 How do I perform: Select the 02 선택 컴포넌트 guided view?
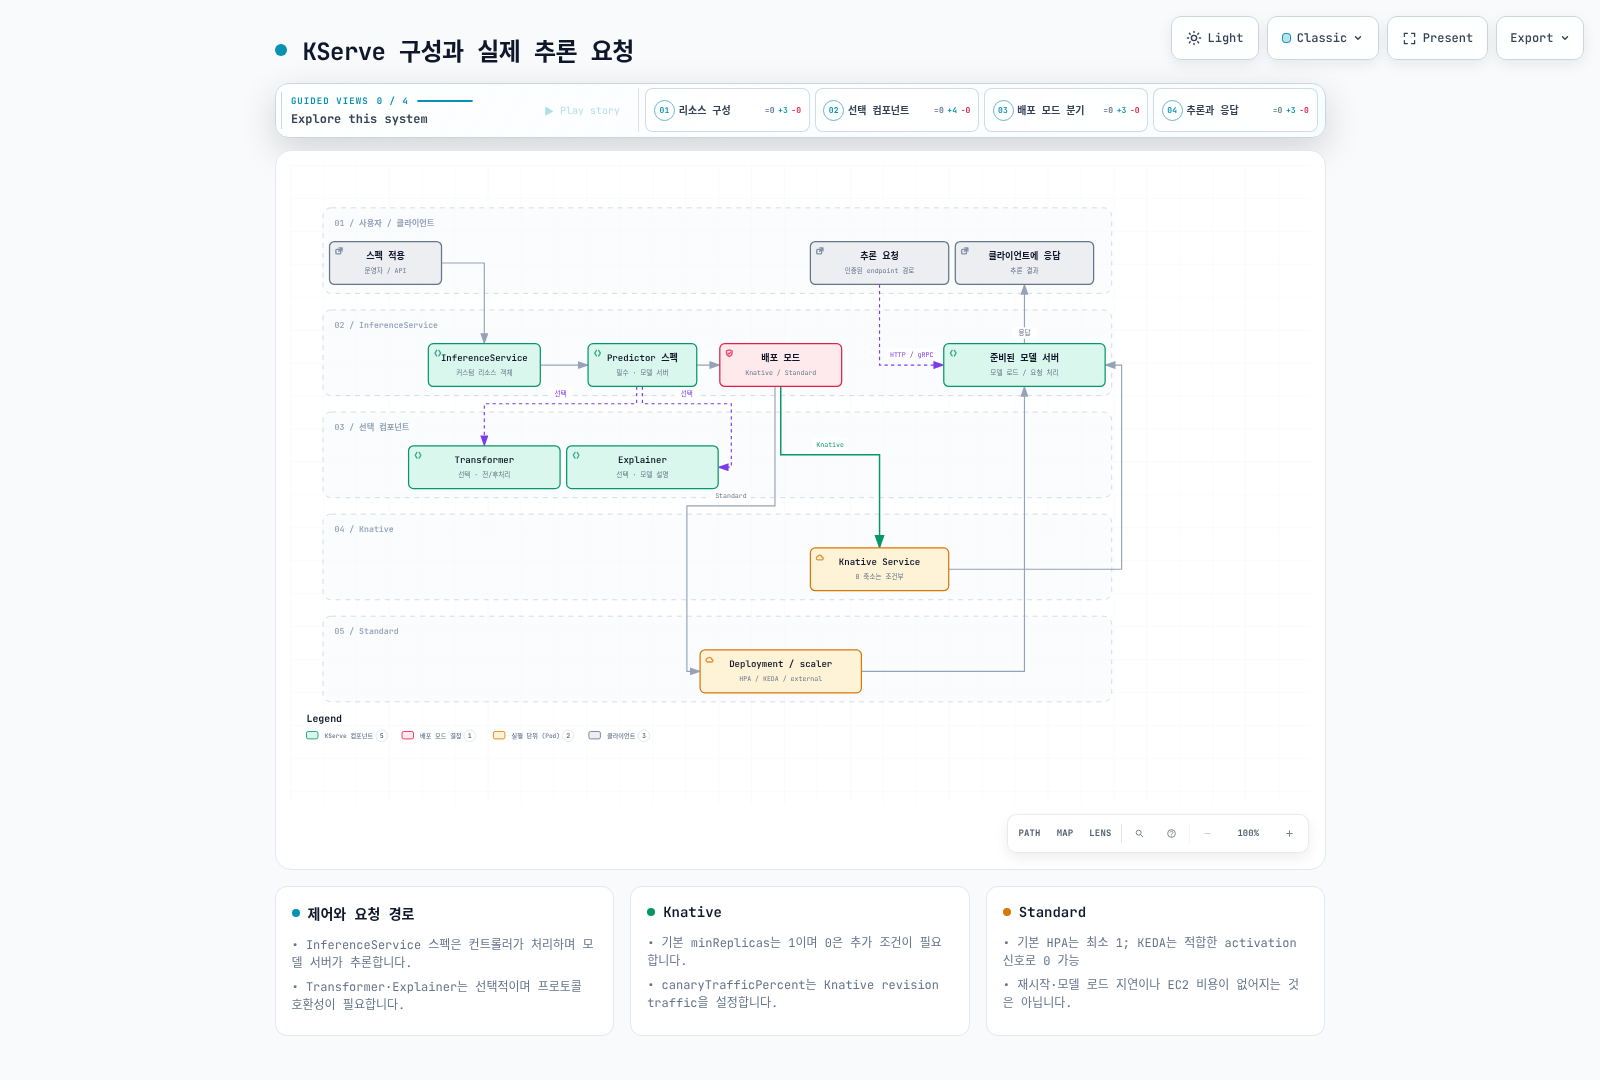click(897, 110)
